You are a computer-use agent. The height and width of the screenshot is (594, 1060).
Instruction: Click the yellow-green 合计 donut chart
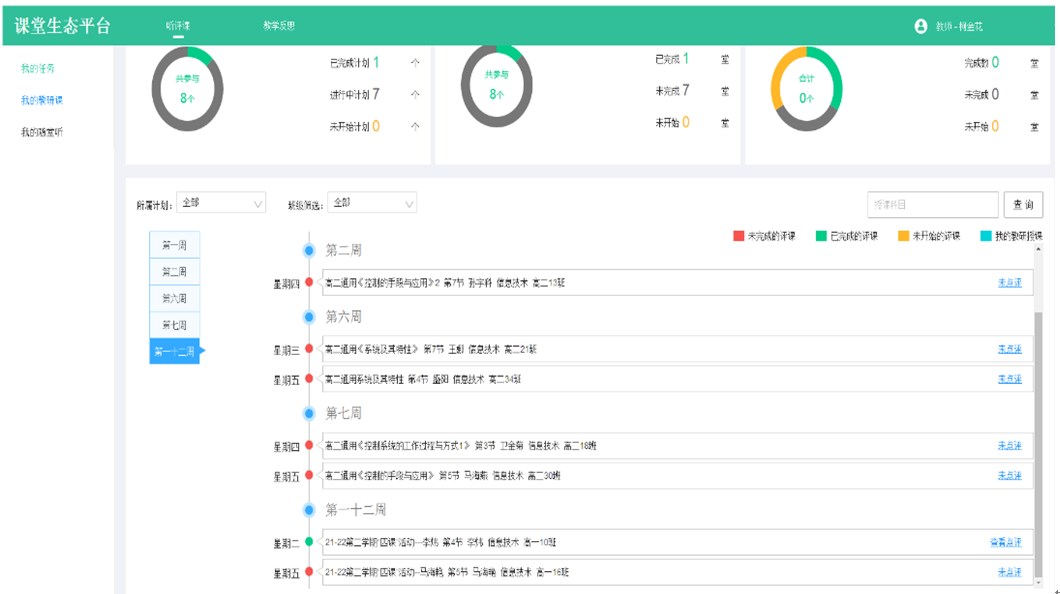pos(806,90)
